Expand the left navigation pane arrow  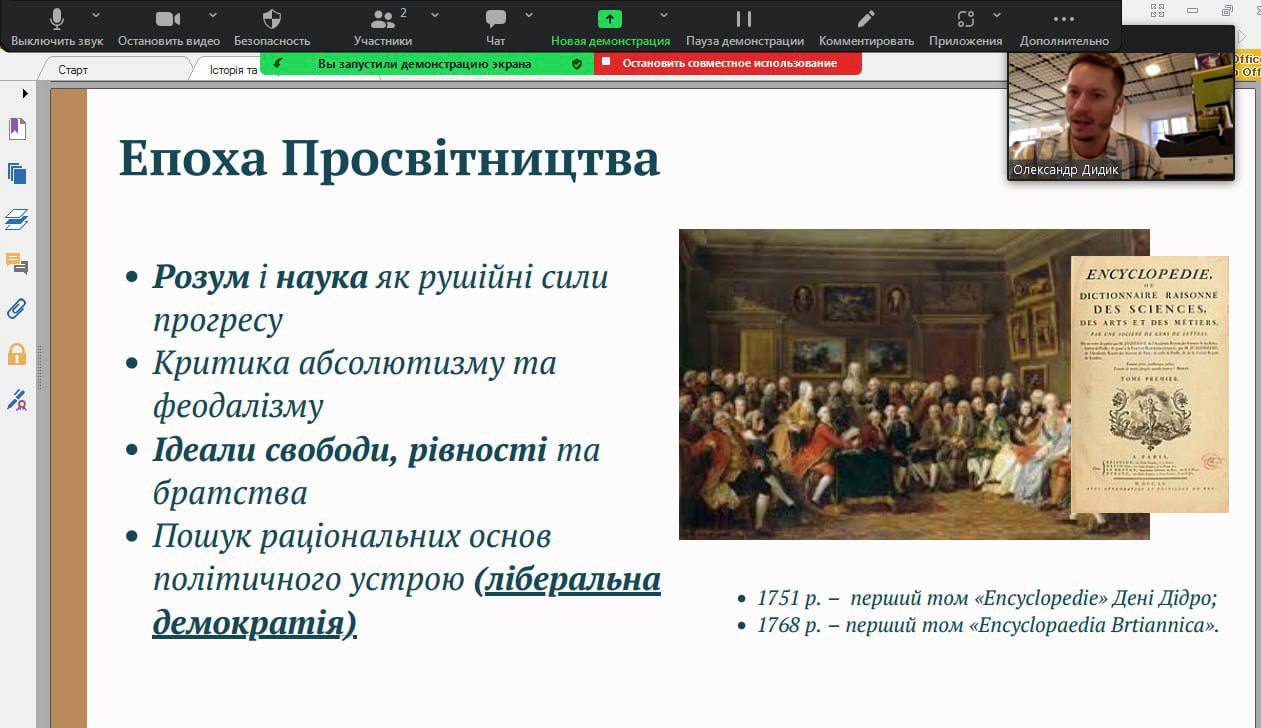point(25,93)
